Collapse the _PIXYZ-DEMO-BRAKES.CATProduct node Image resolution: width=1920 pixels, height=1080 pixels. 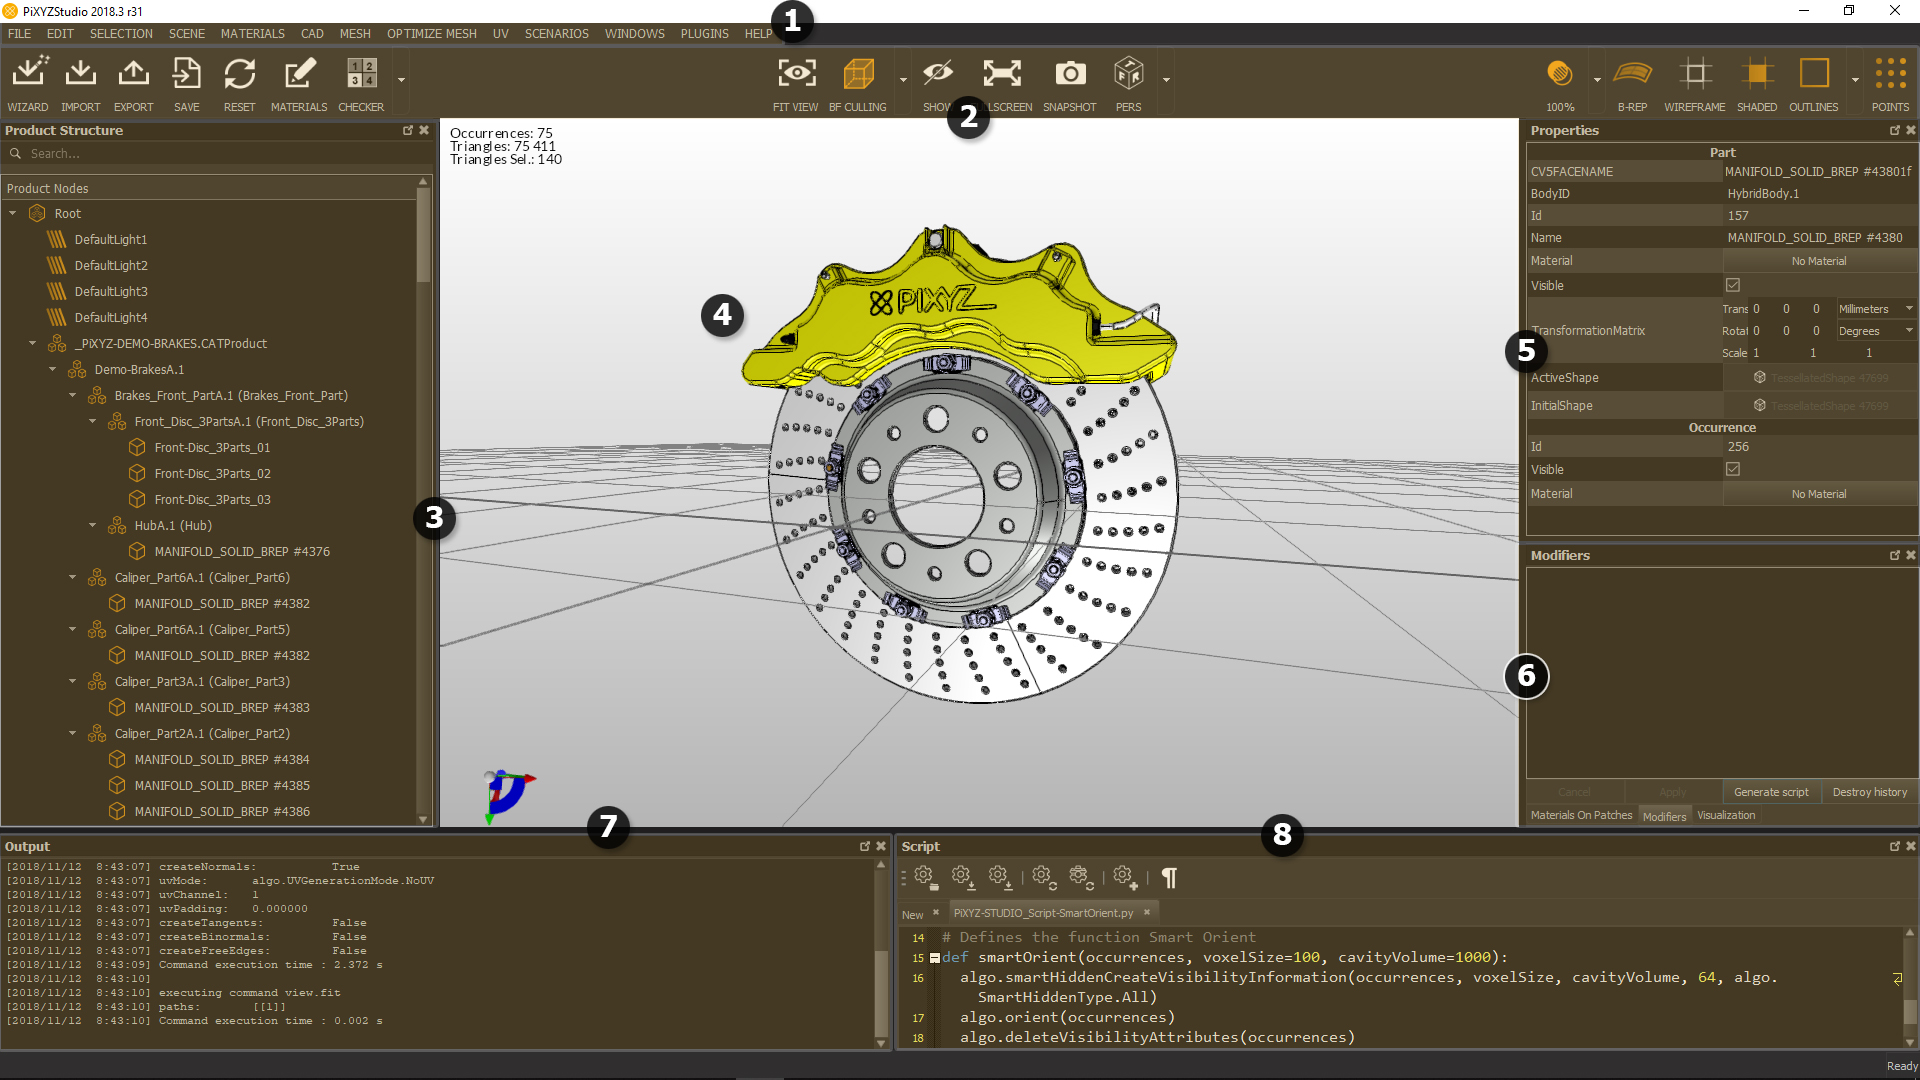pyautogui.click(x=33, y=343)
